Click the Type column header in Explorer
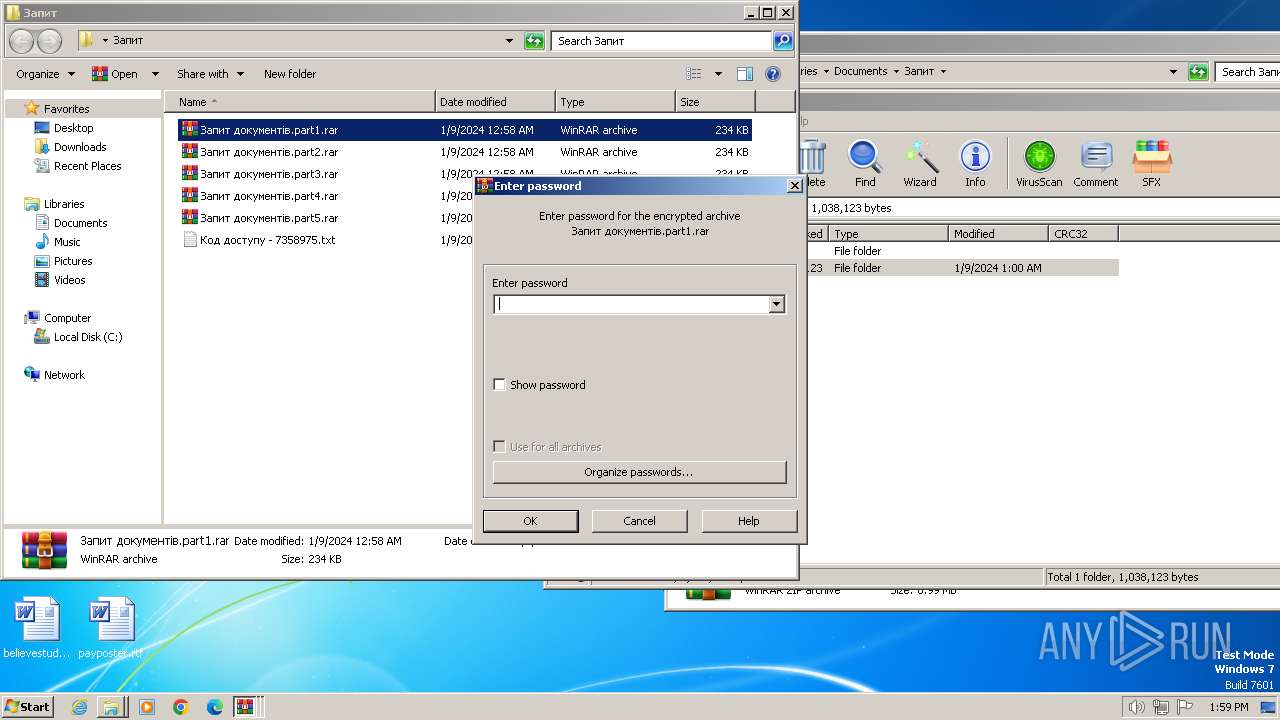This screenshot has width=1280, height=720. (x=615, y=102)
